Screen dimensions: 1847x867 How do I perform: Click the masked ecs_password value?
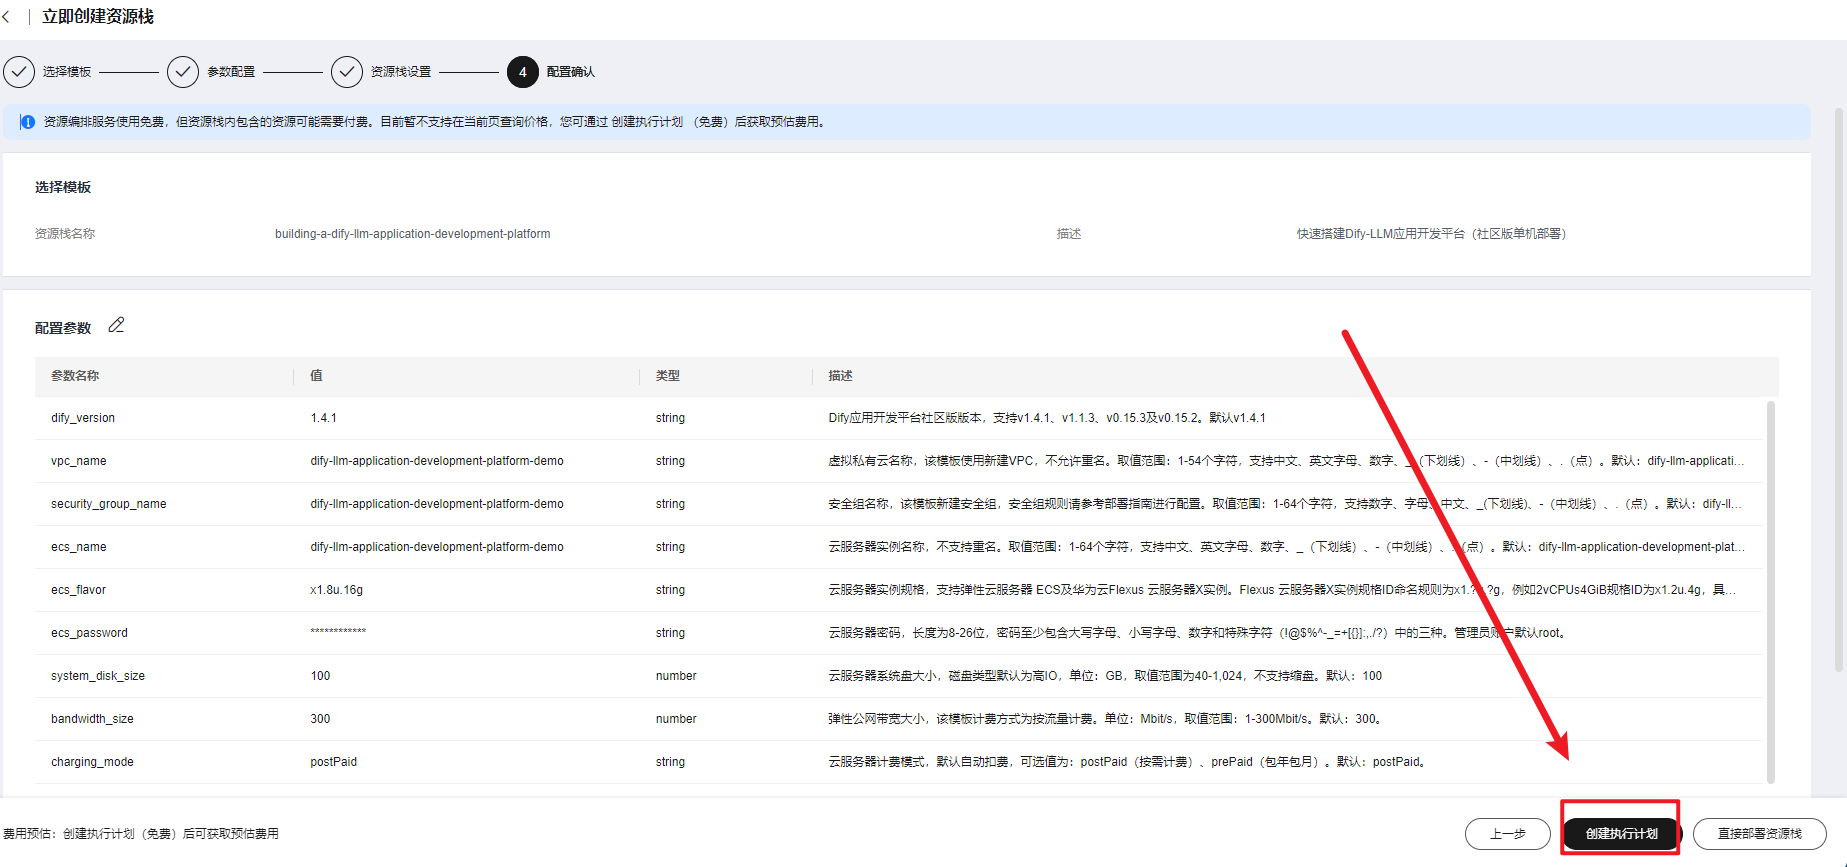point(338,632)
